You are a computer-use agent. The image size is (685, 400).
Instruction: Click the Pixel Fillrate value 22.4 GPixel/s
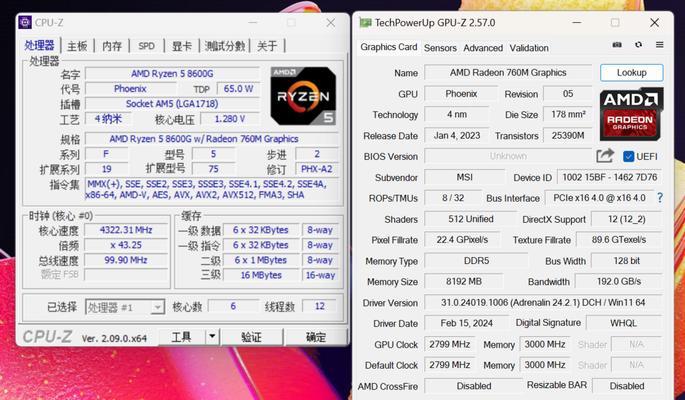tap(462, 240)
